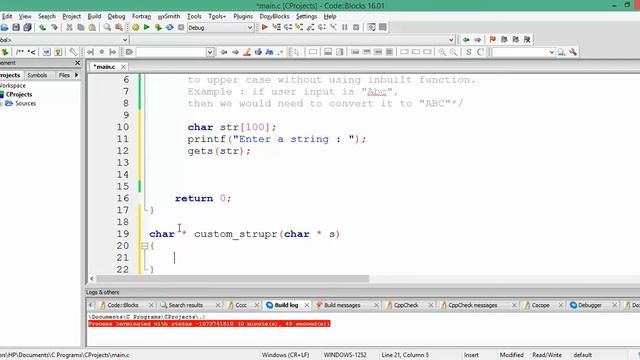Rebuild project with blue arrows icon
Screen dimensions: 640x360
coord(169,27)
